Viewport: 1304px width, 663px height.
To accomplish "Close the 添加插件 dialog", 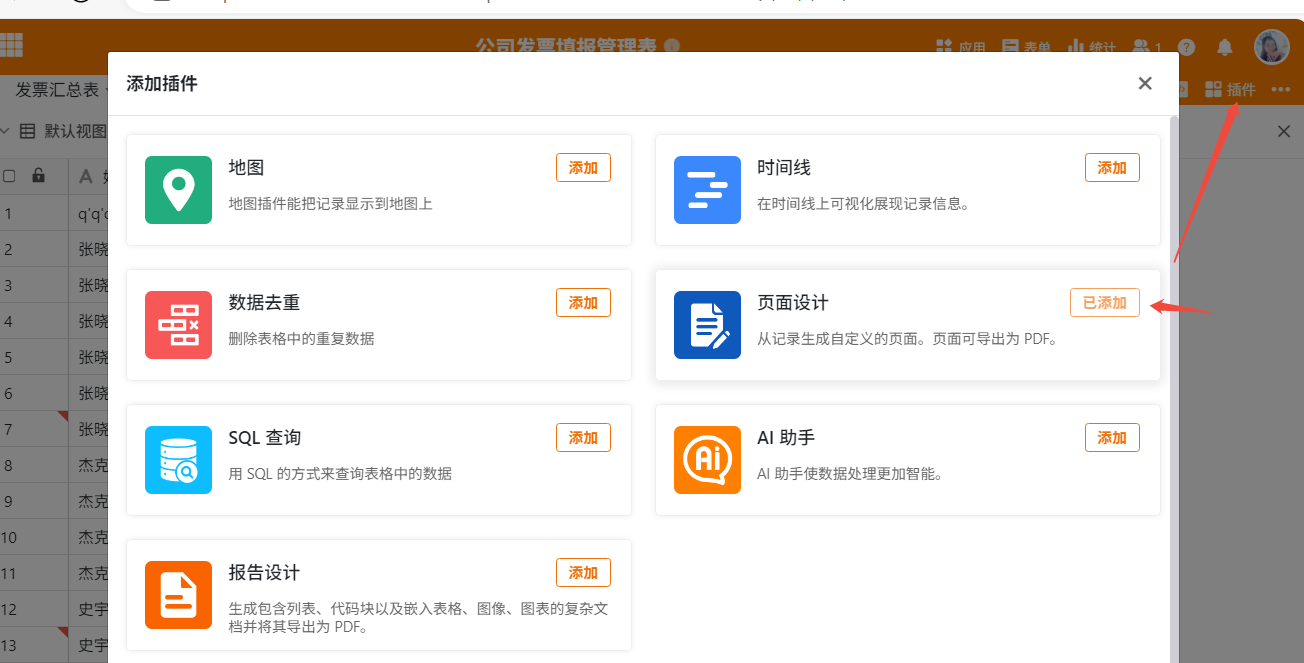I will (1145, 84).
